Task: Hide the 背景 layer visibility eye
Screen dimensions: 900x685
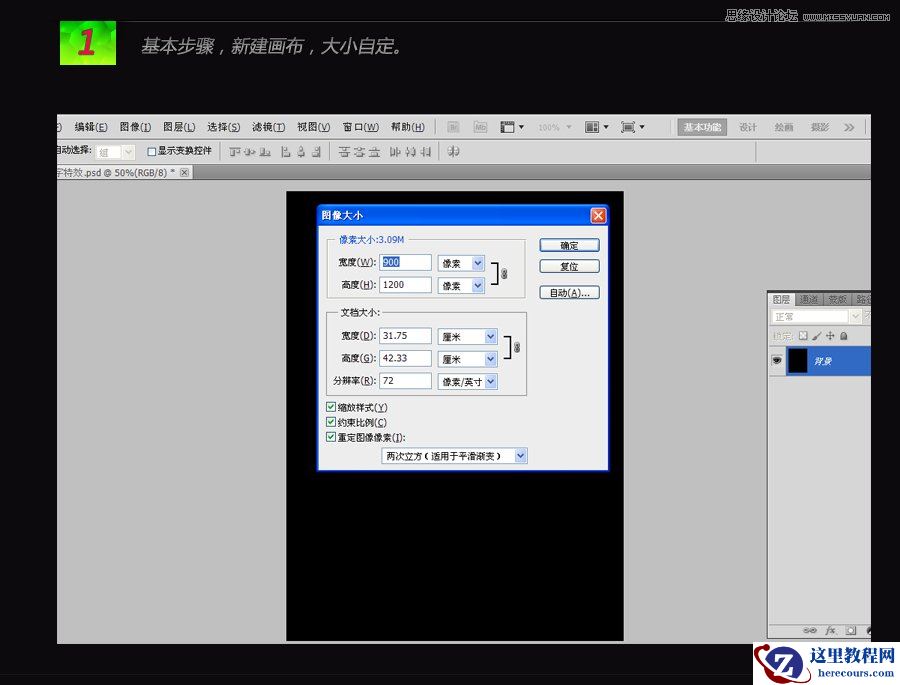Action: click(778, 360)
